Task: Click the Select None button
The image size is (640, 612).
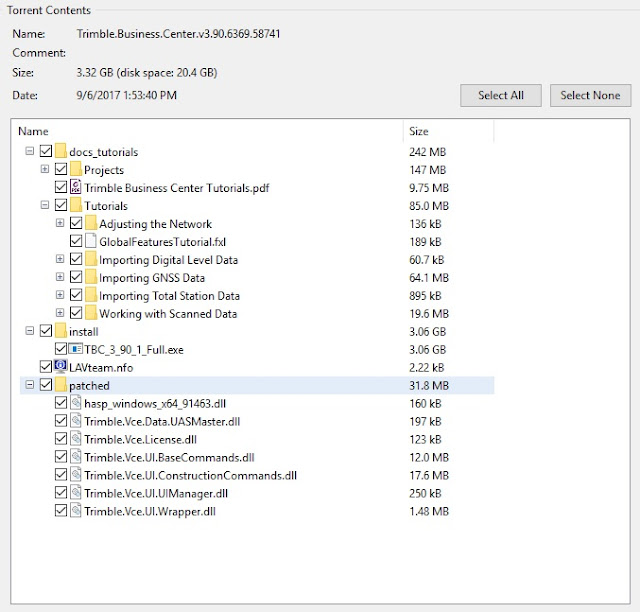Action: coord(590,96)
